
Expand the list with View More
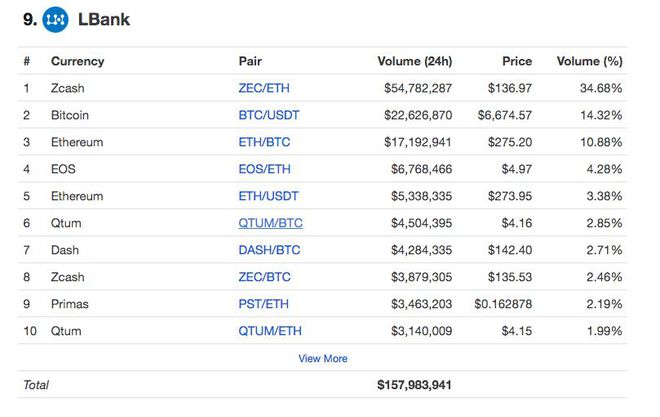coord(323,359)
